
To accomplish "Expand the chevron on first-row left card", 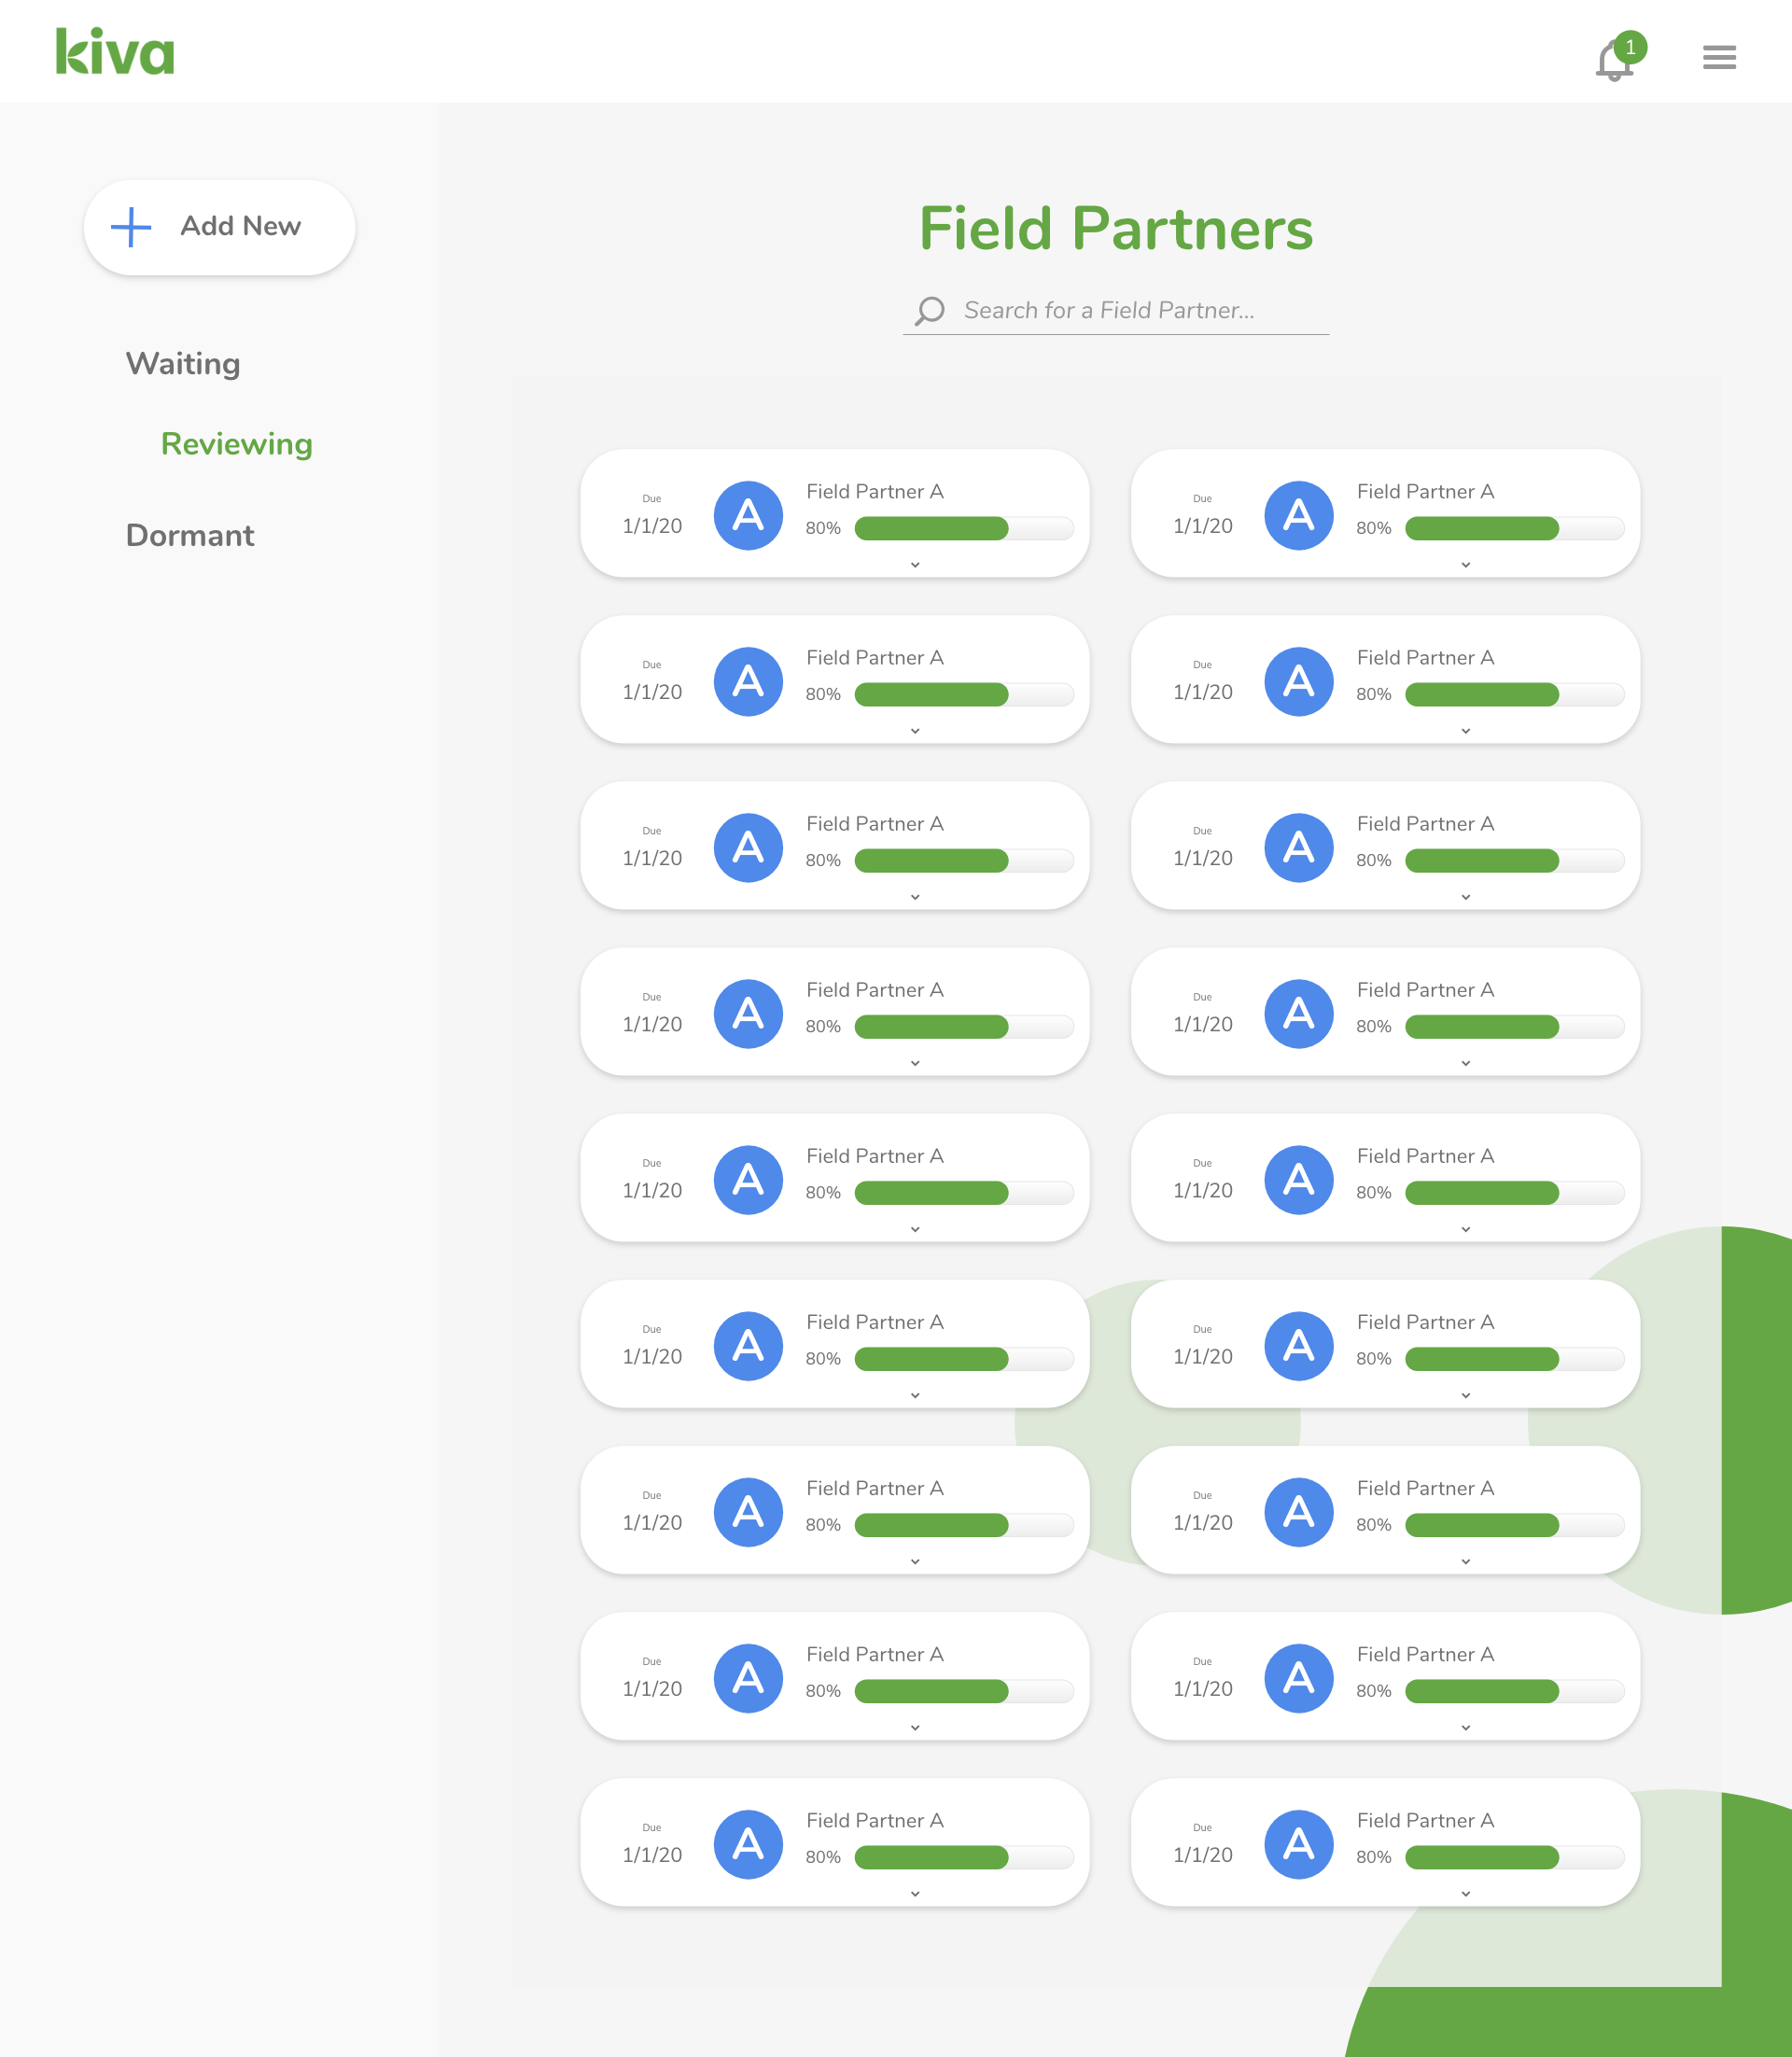I will point(915,565).
